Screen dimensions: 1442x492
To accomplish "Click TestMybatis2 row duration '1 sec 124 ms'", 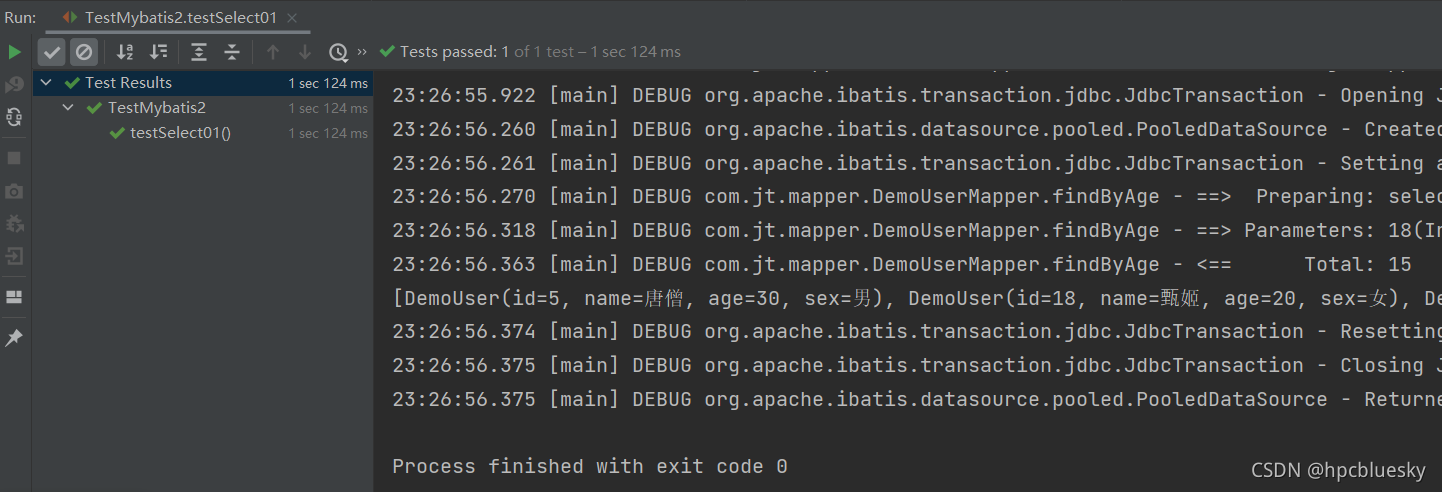I will 328,108.
